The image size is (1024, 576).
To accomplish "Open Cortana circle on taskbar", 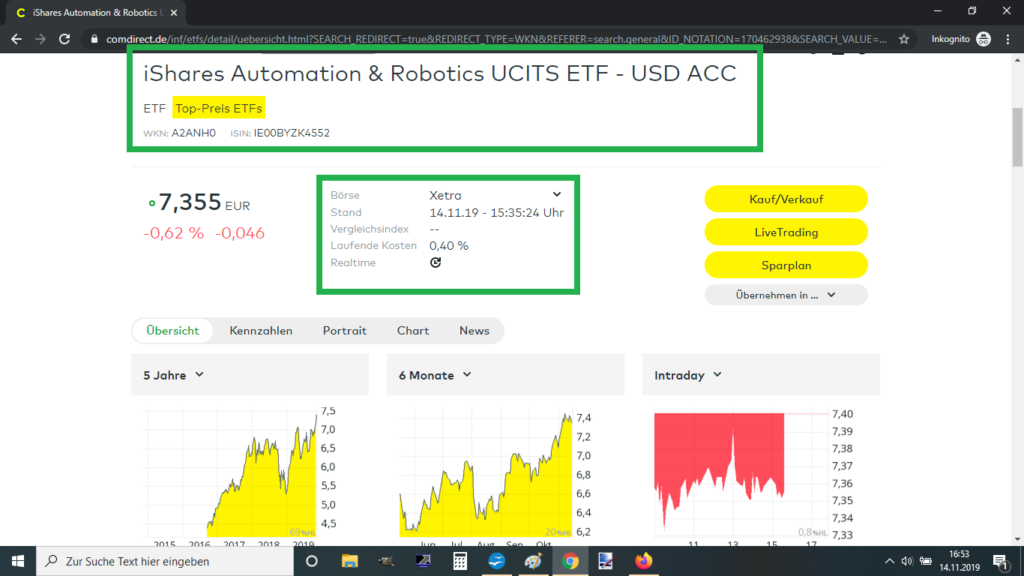I will click(312, 561).
